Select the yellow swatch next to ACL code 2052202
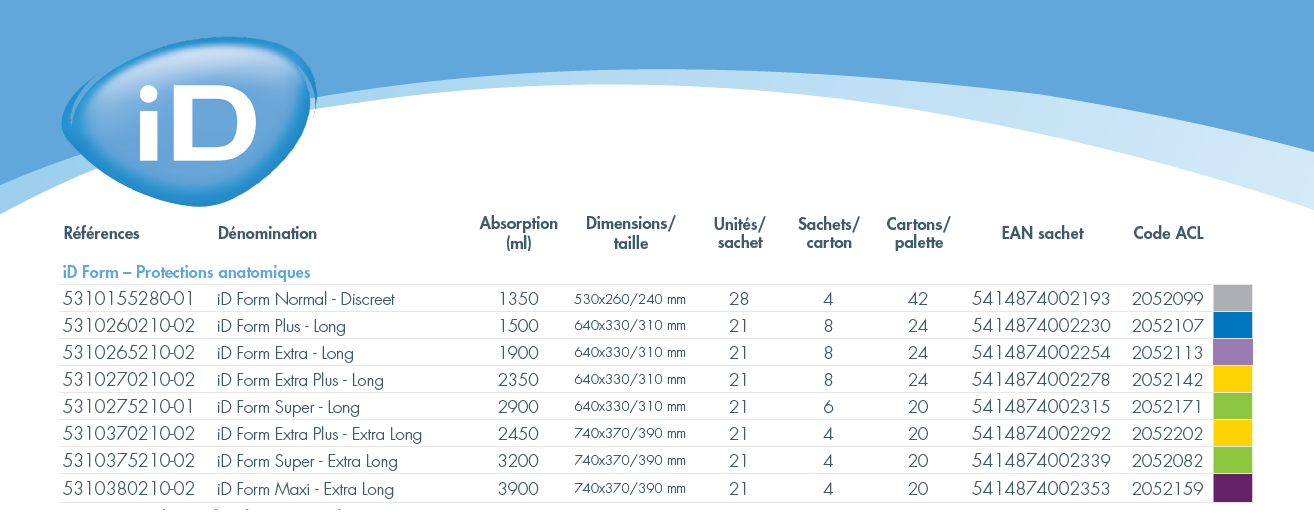This screenshot has width=1314, height=518. [x=1232, y=433]
